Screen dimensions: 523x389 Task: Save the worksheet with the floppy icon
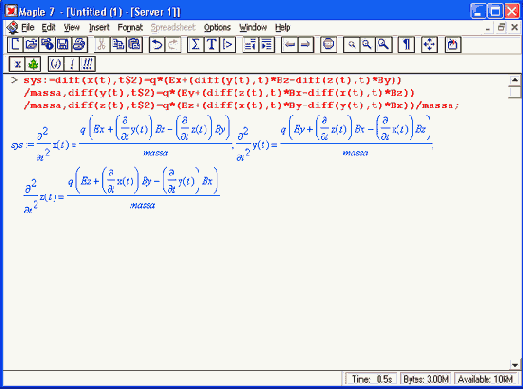[x=63, y=44]
